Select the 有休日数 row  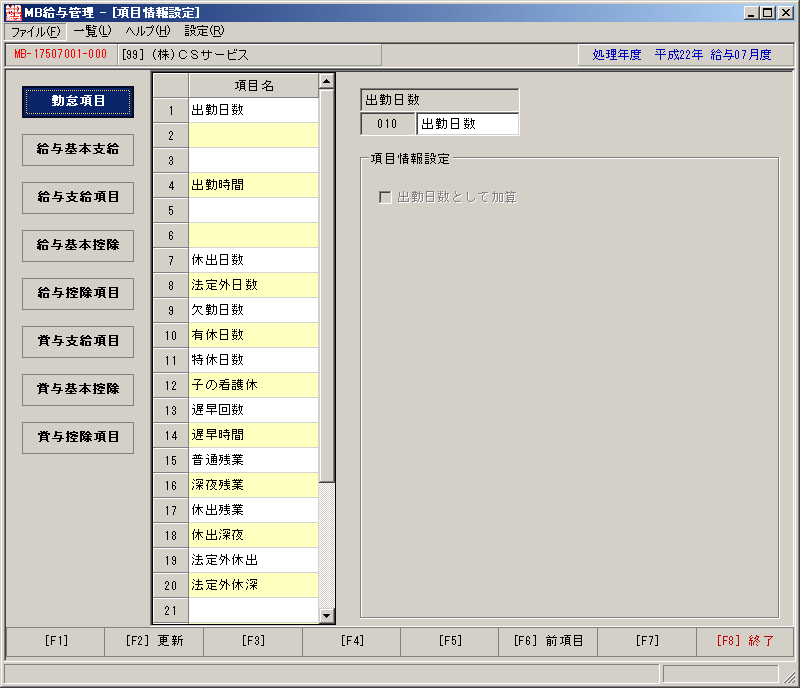254,335
